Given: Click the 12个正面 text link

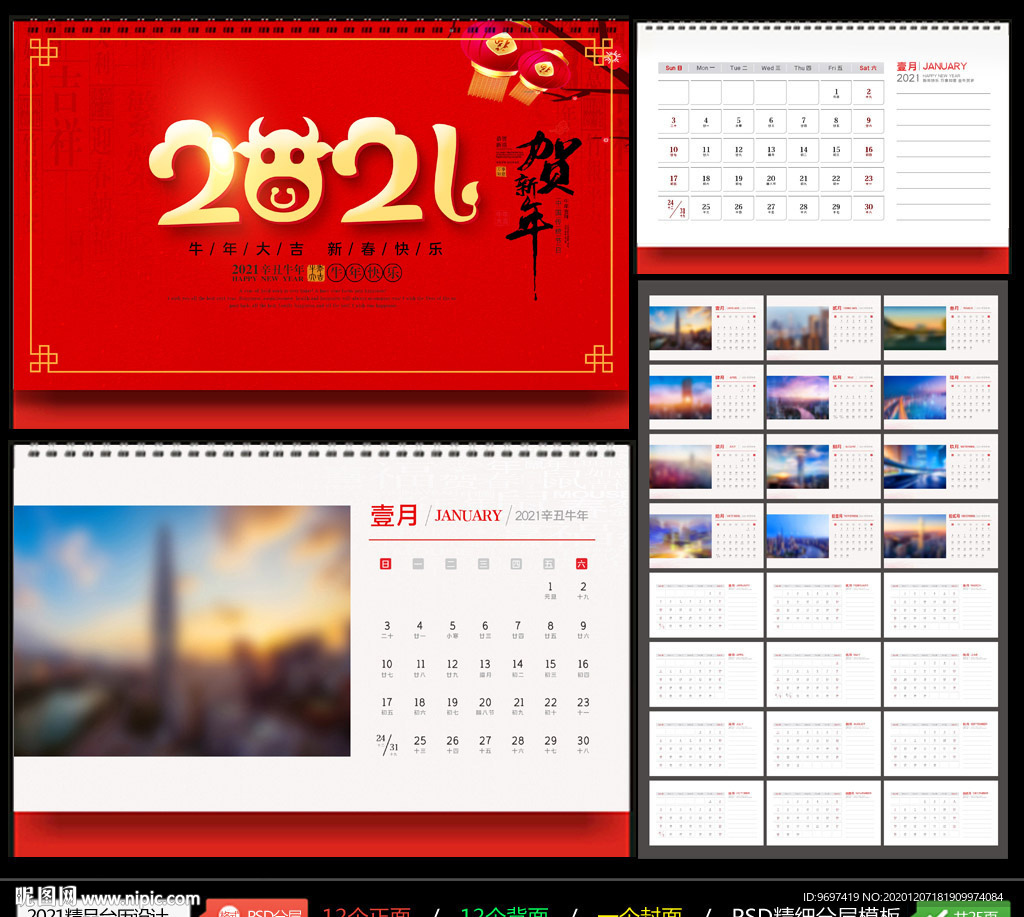Looking at the screenshot, I should [373, 912].
